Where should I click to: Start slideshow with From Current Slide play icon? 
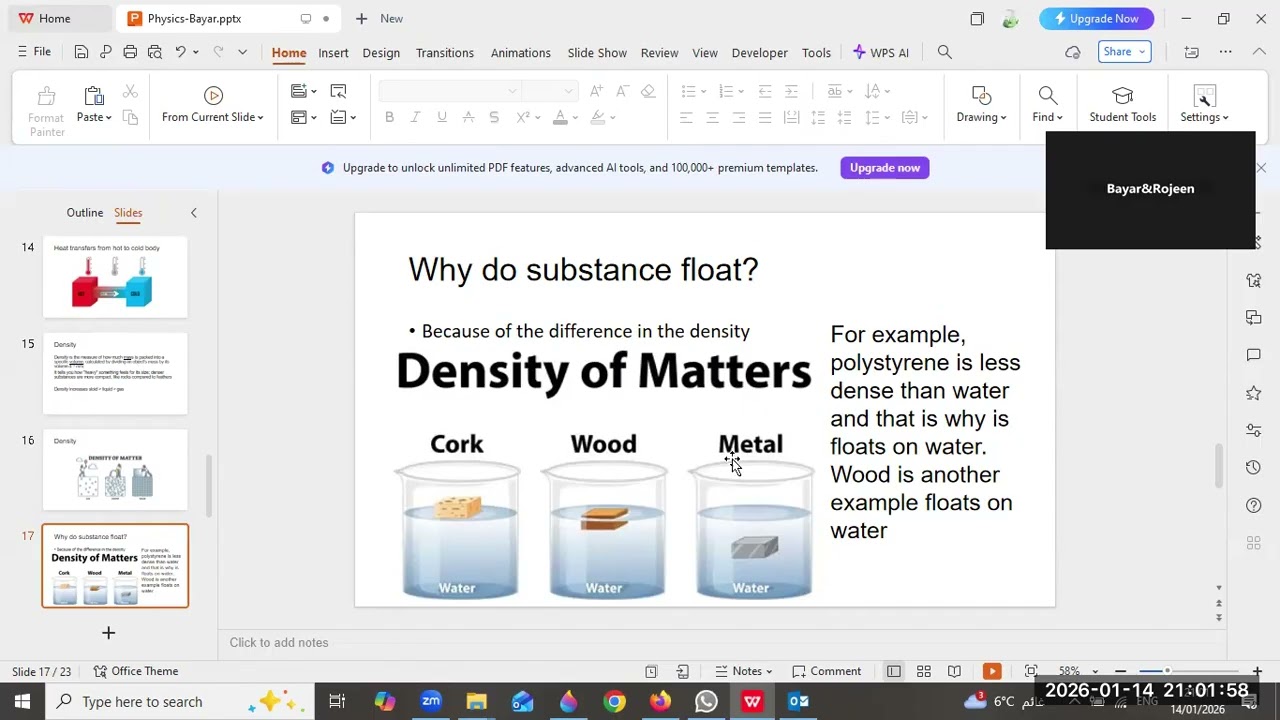[x=213, y=96]
